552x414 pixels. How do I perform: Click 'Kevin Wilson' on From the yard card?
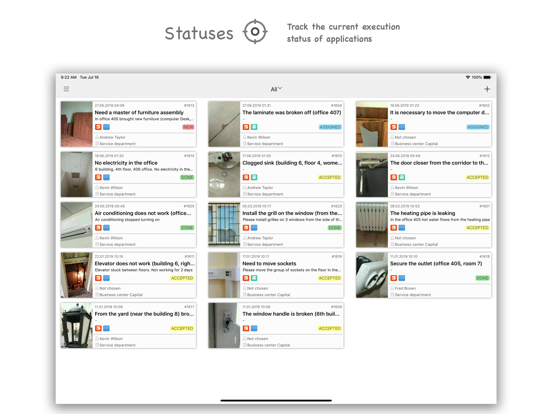coord(111,339)
